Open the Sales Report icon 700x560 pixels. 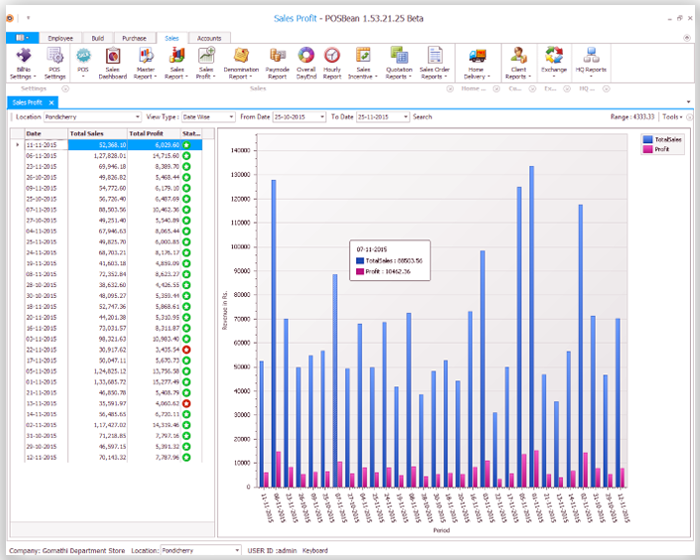(177, 64)
